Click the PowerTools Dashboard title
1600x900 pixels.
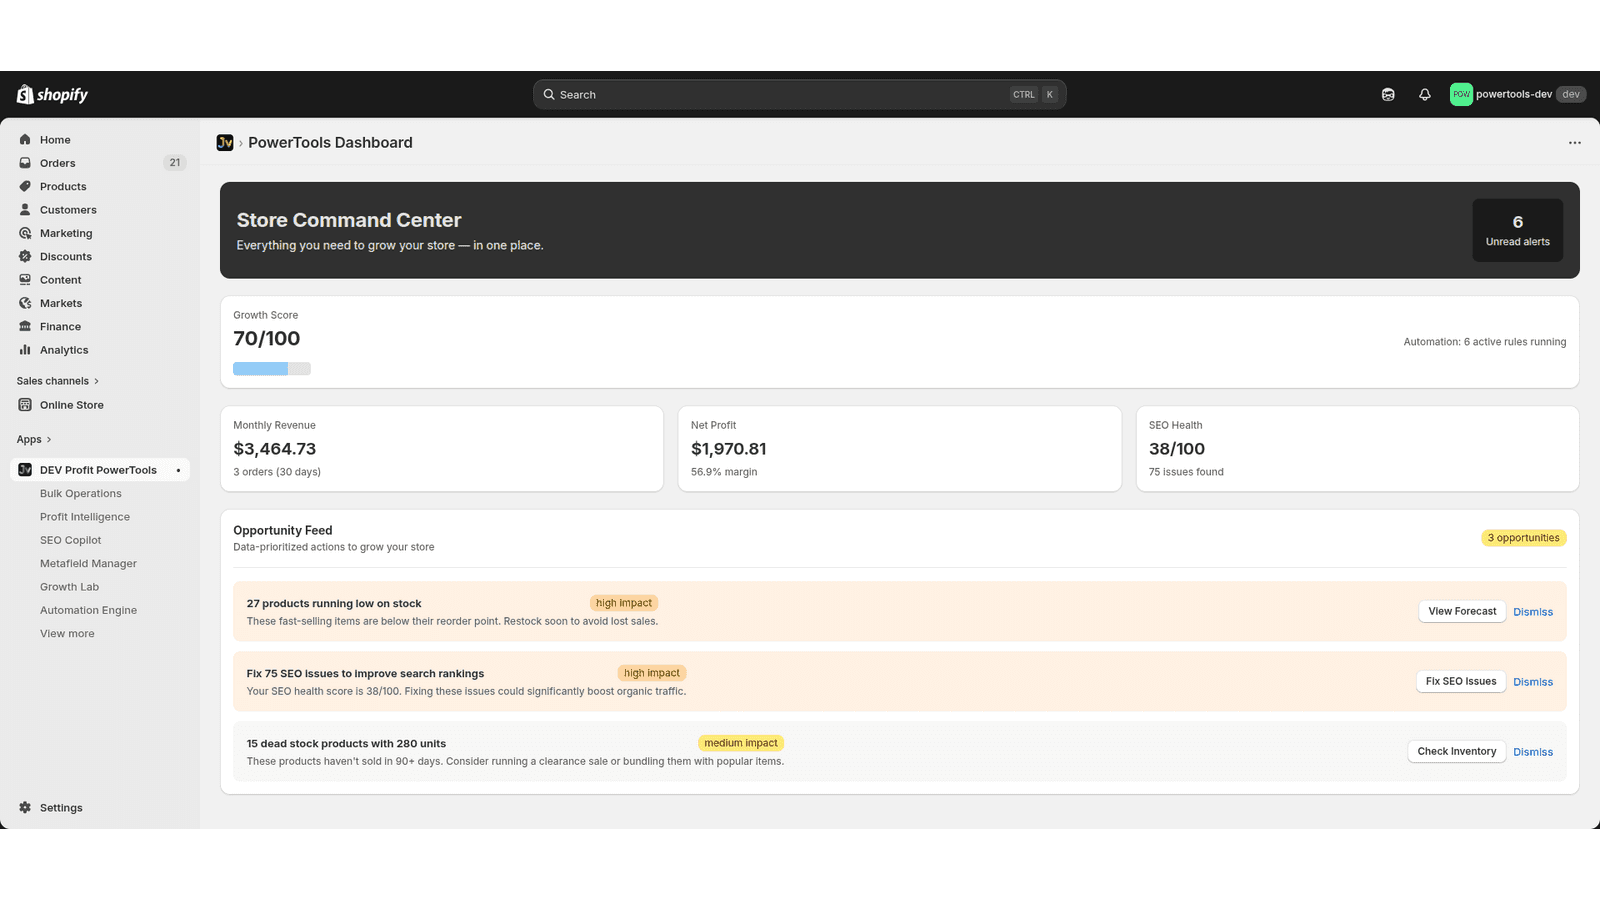[330, 143]
